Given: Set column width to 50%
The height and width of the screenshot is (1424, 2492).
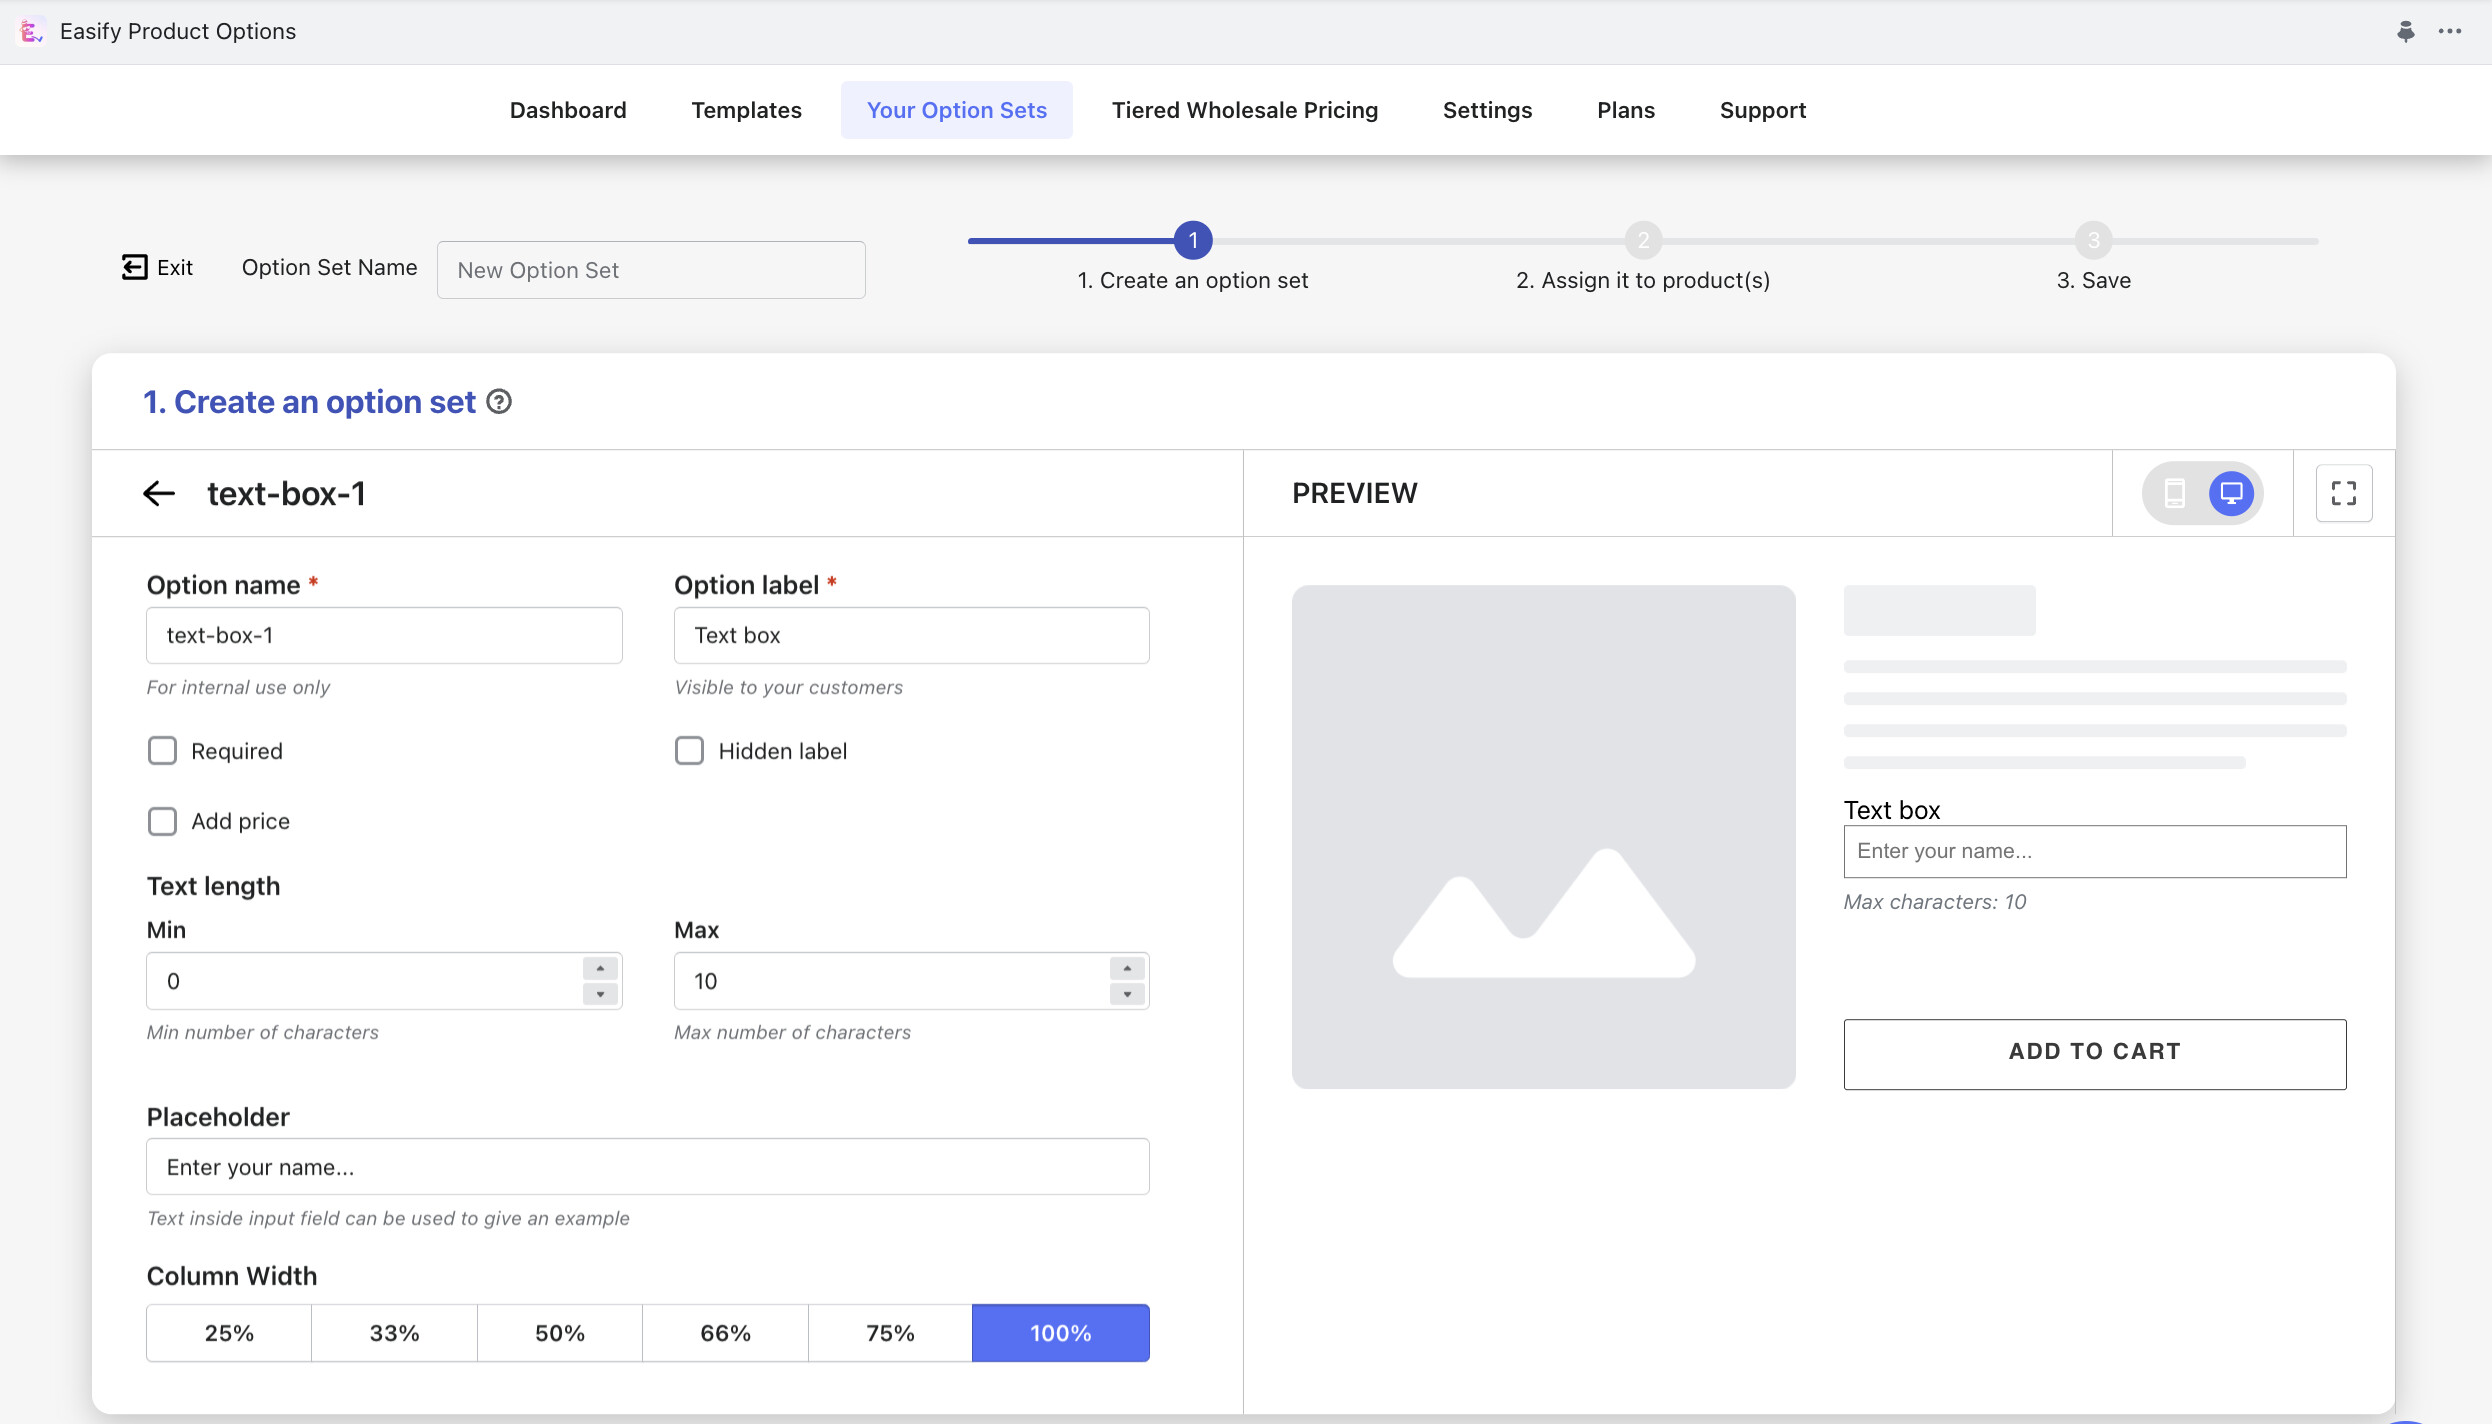Looking at the screenshot, I should [x=559, y=1333].
